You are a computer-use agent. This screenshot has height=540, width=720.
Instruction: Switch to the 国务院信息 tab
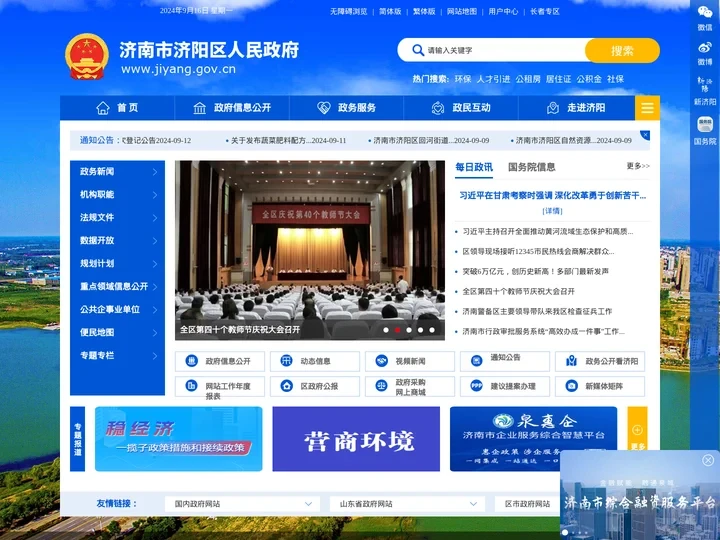[532, 167]
